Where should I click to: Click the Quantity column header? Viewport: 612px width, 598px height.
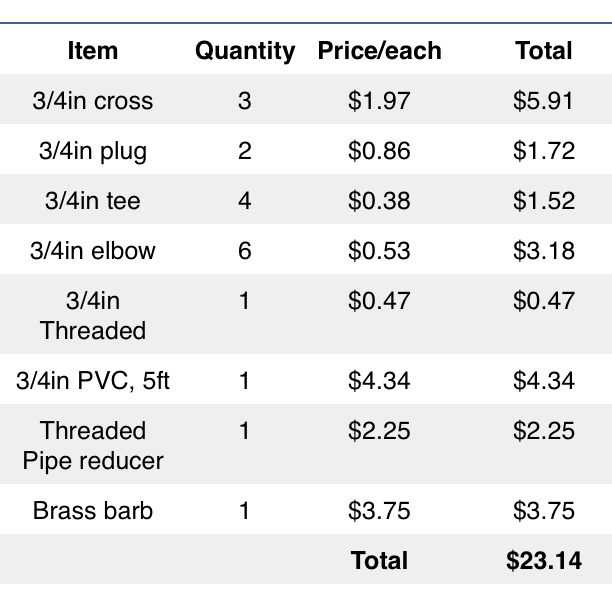click(245, 51)
